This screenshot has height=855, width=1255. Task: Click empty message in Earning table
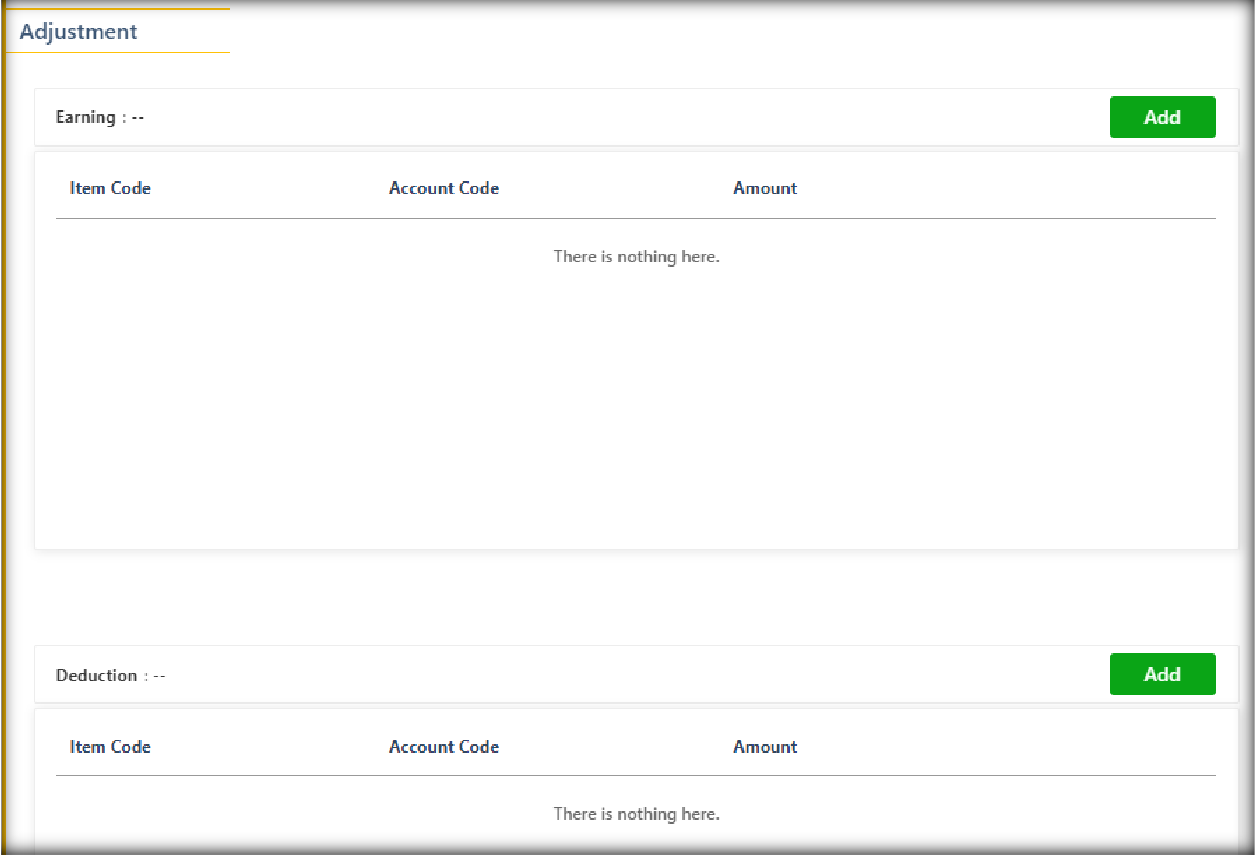point(636,257)
